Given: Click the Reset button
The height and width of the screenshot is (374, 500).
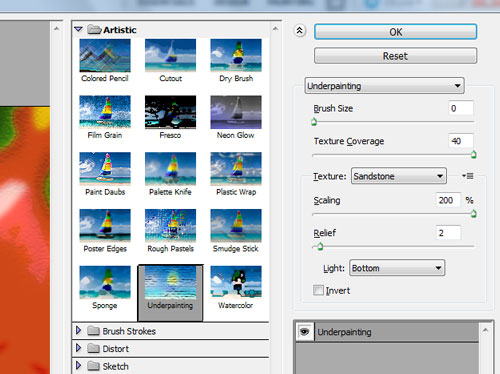Looking at the screenshot, I should click(395, 56).
